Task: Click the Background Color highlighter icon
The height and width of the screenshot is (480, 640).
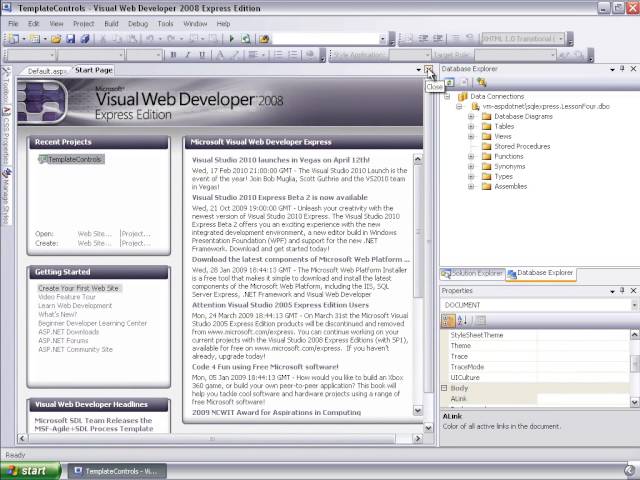Action: coord(236,55)
